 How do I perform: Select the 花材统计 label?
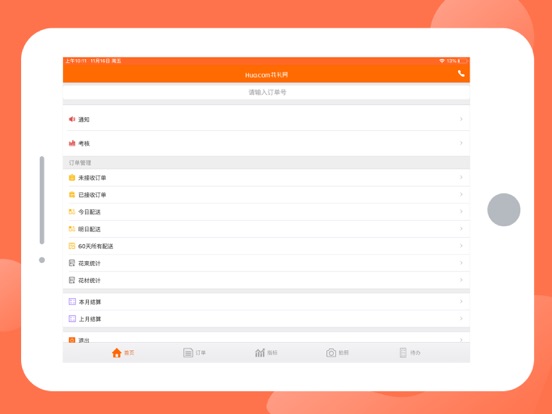[89, 281]
